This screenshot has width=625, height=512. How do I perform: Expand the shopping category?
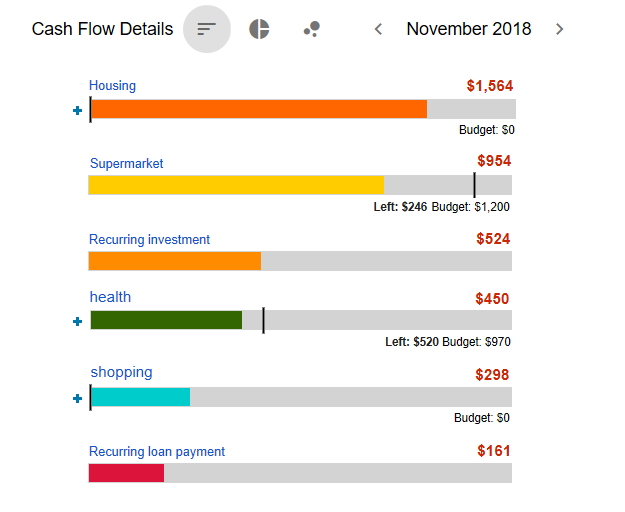[x=78, y=398]
